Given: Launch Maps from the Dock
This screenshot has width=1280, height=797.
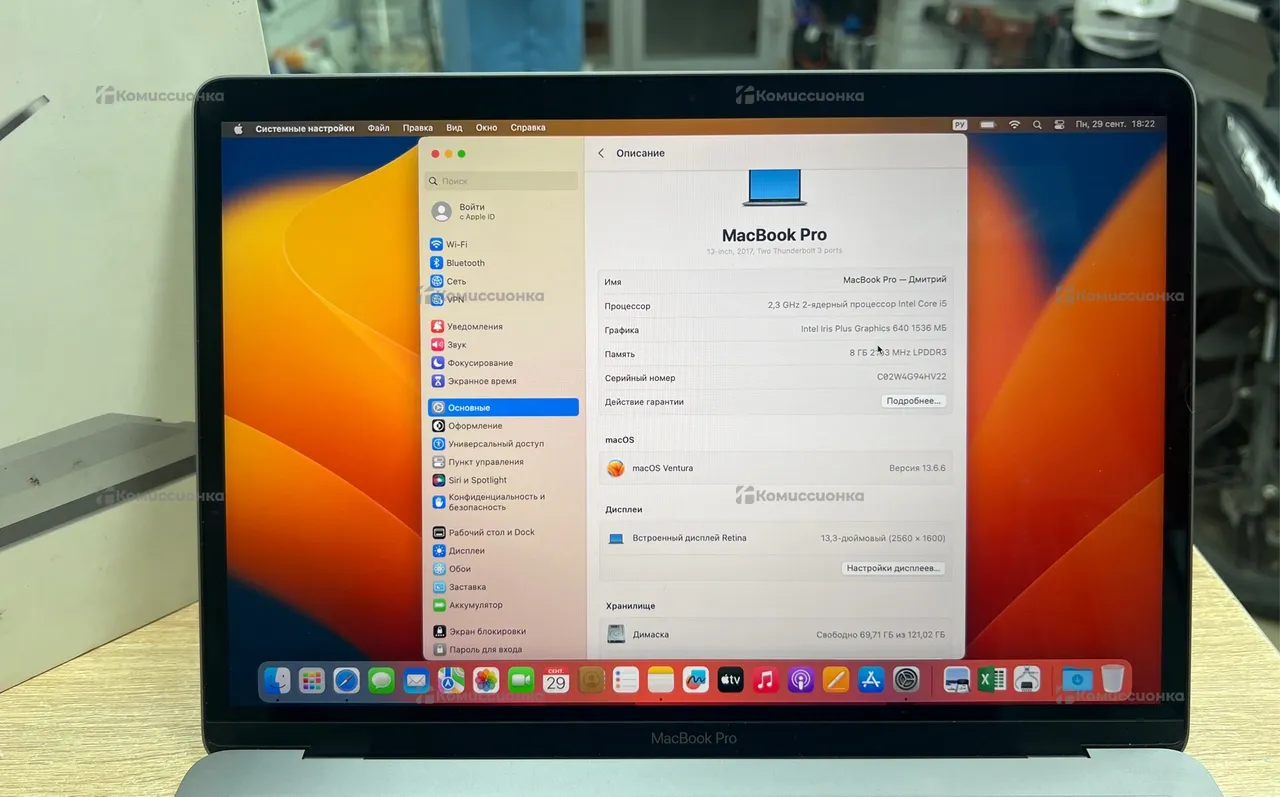Looking at the screenshot, I should pos(451,681).
